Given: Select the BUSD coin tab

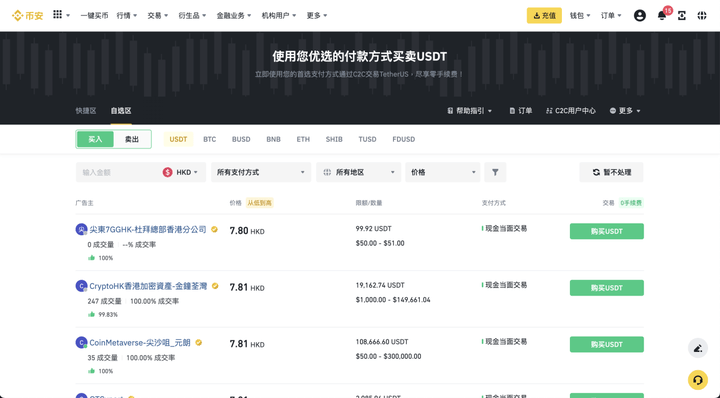Looking at the screenshot, I should point(241,139).
